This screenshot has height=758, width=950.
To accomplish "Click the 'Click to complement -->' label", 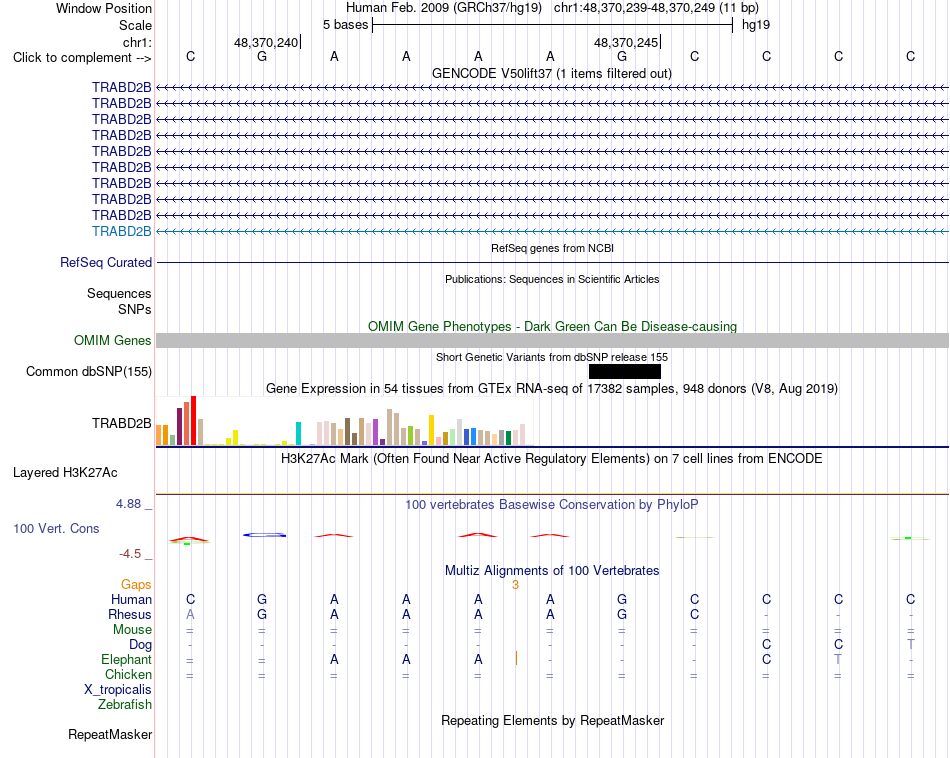I will pyautogui.click(x=82, y=58).
